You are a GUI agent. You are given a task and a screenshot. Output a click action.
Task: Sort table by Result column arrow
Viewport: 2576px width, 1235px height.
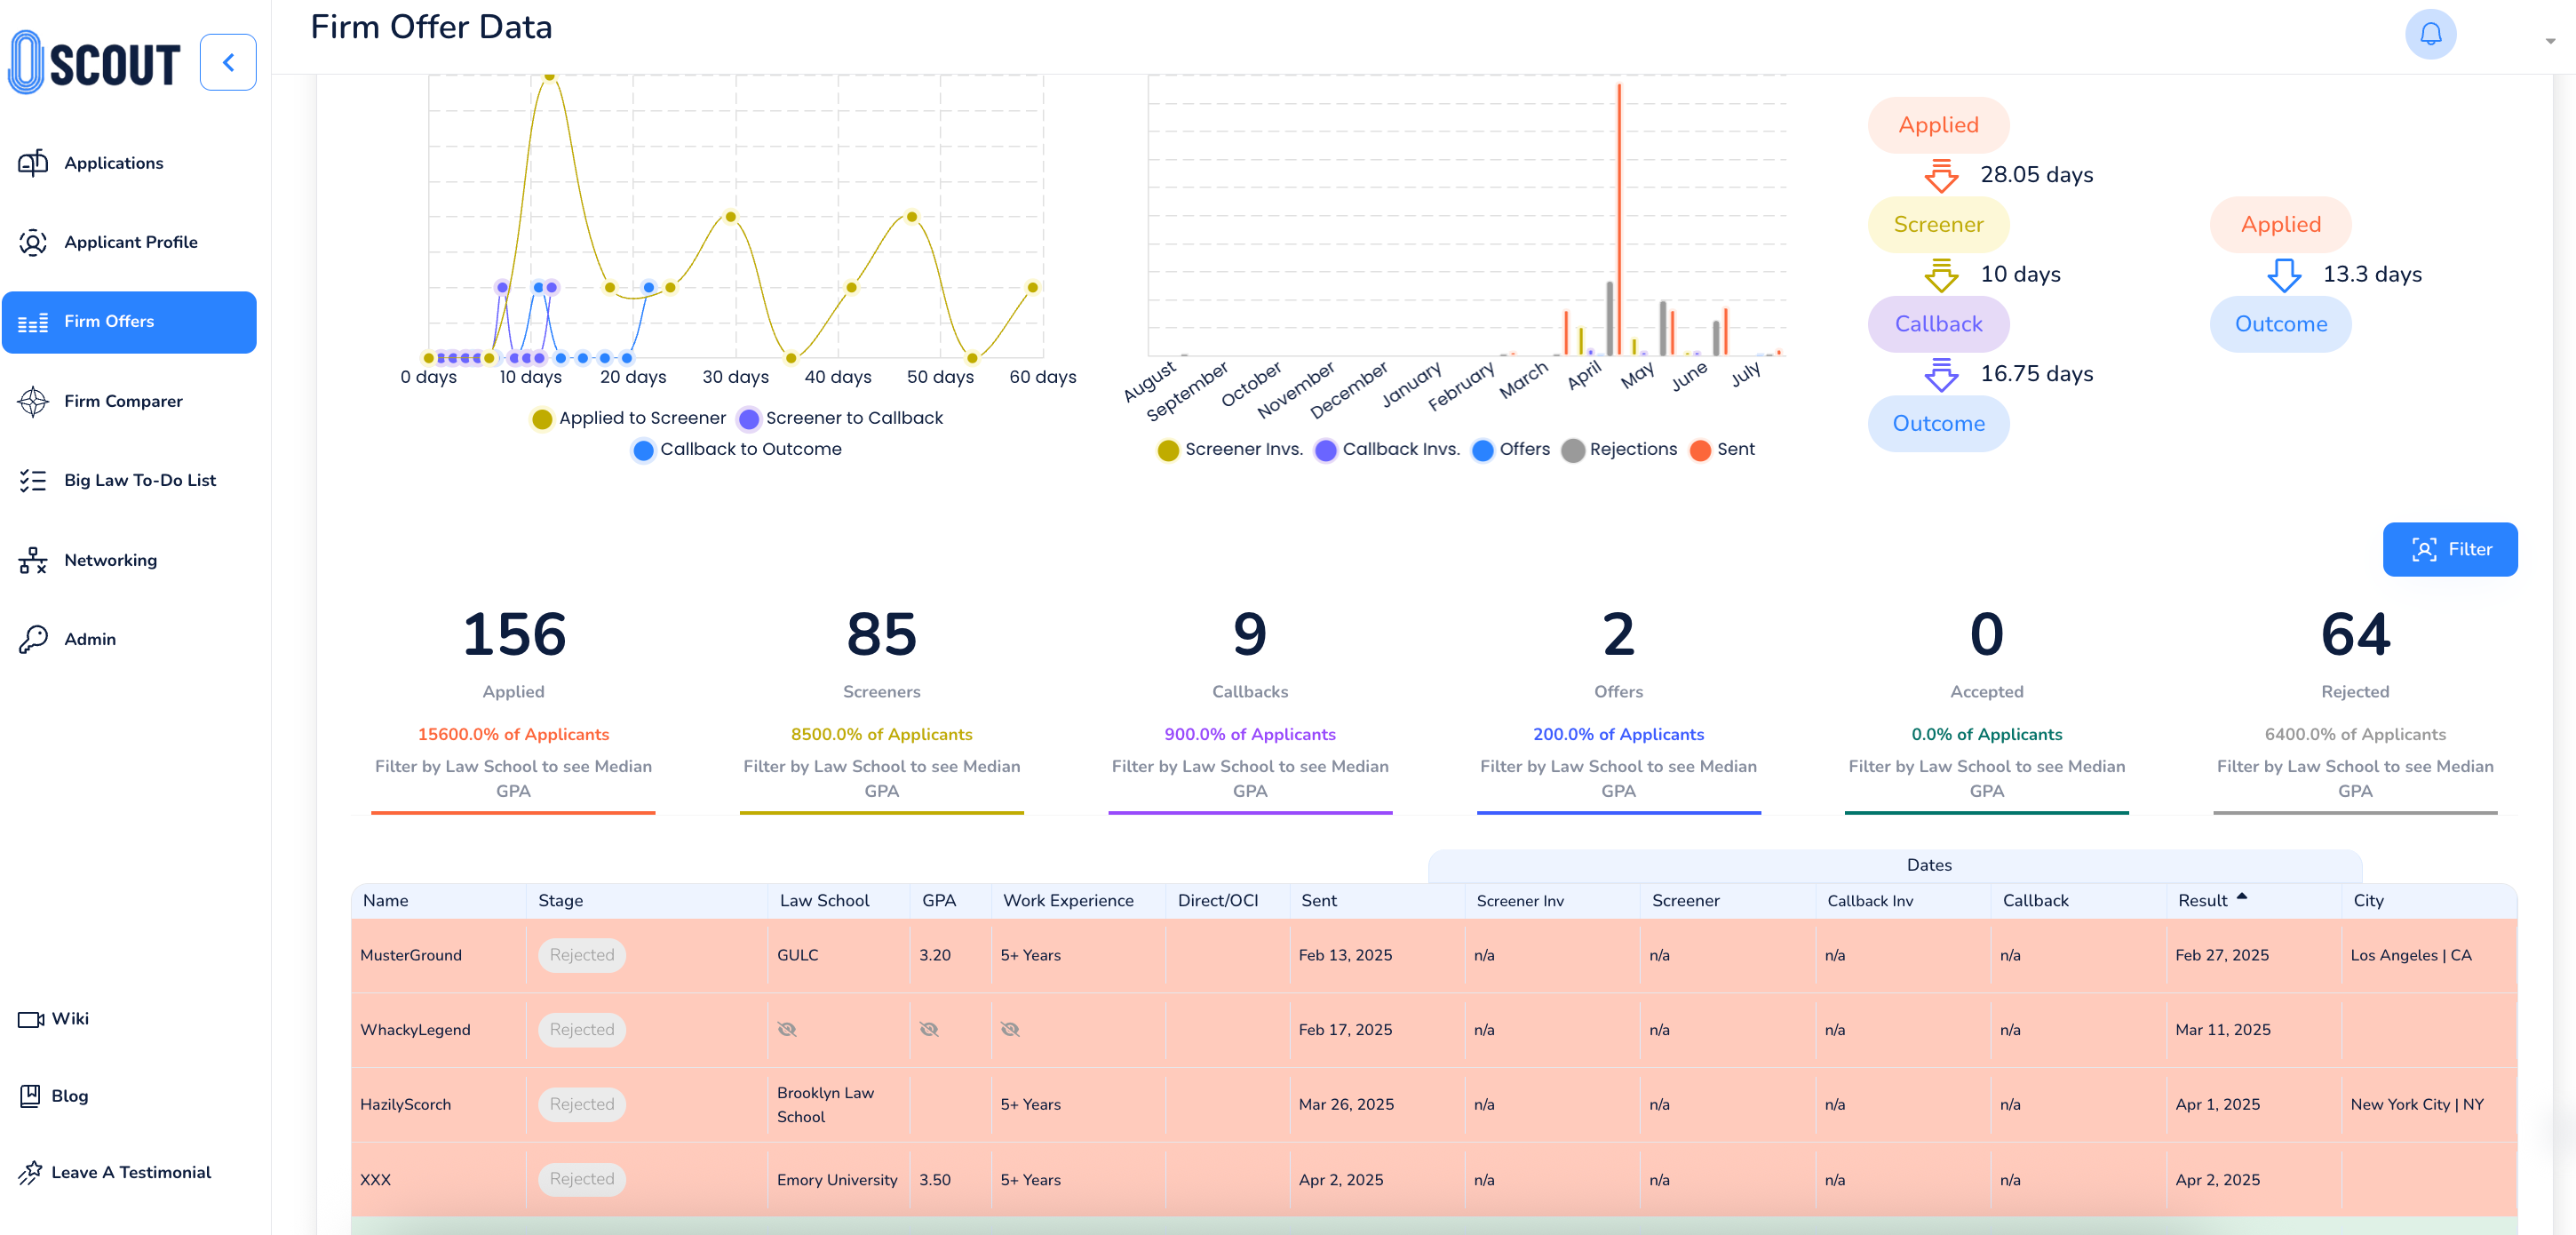click(x=2241, y=897)
